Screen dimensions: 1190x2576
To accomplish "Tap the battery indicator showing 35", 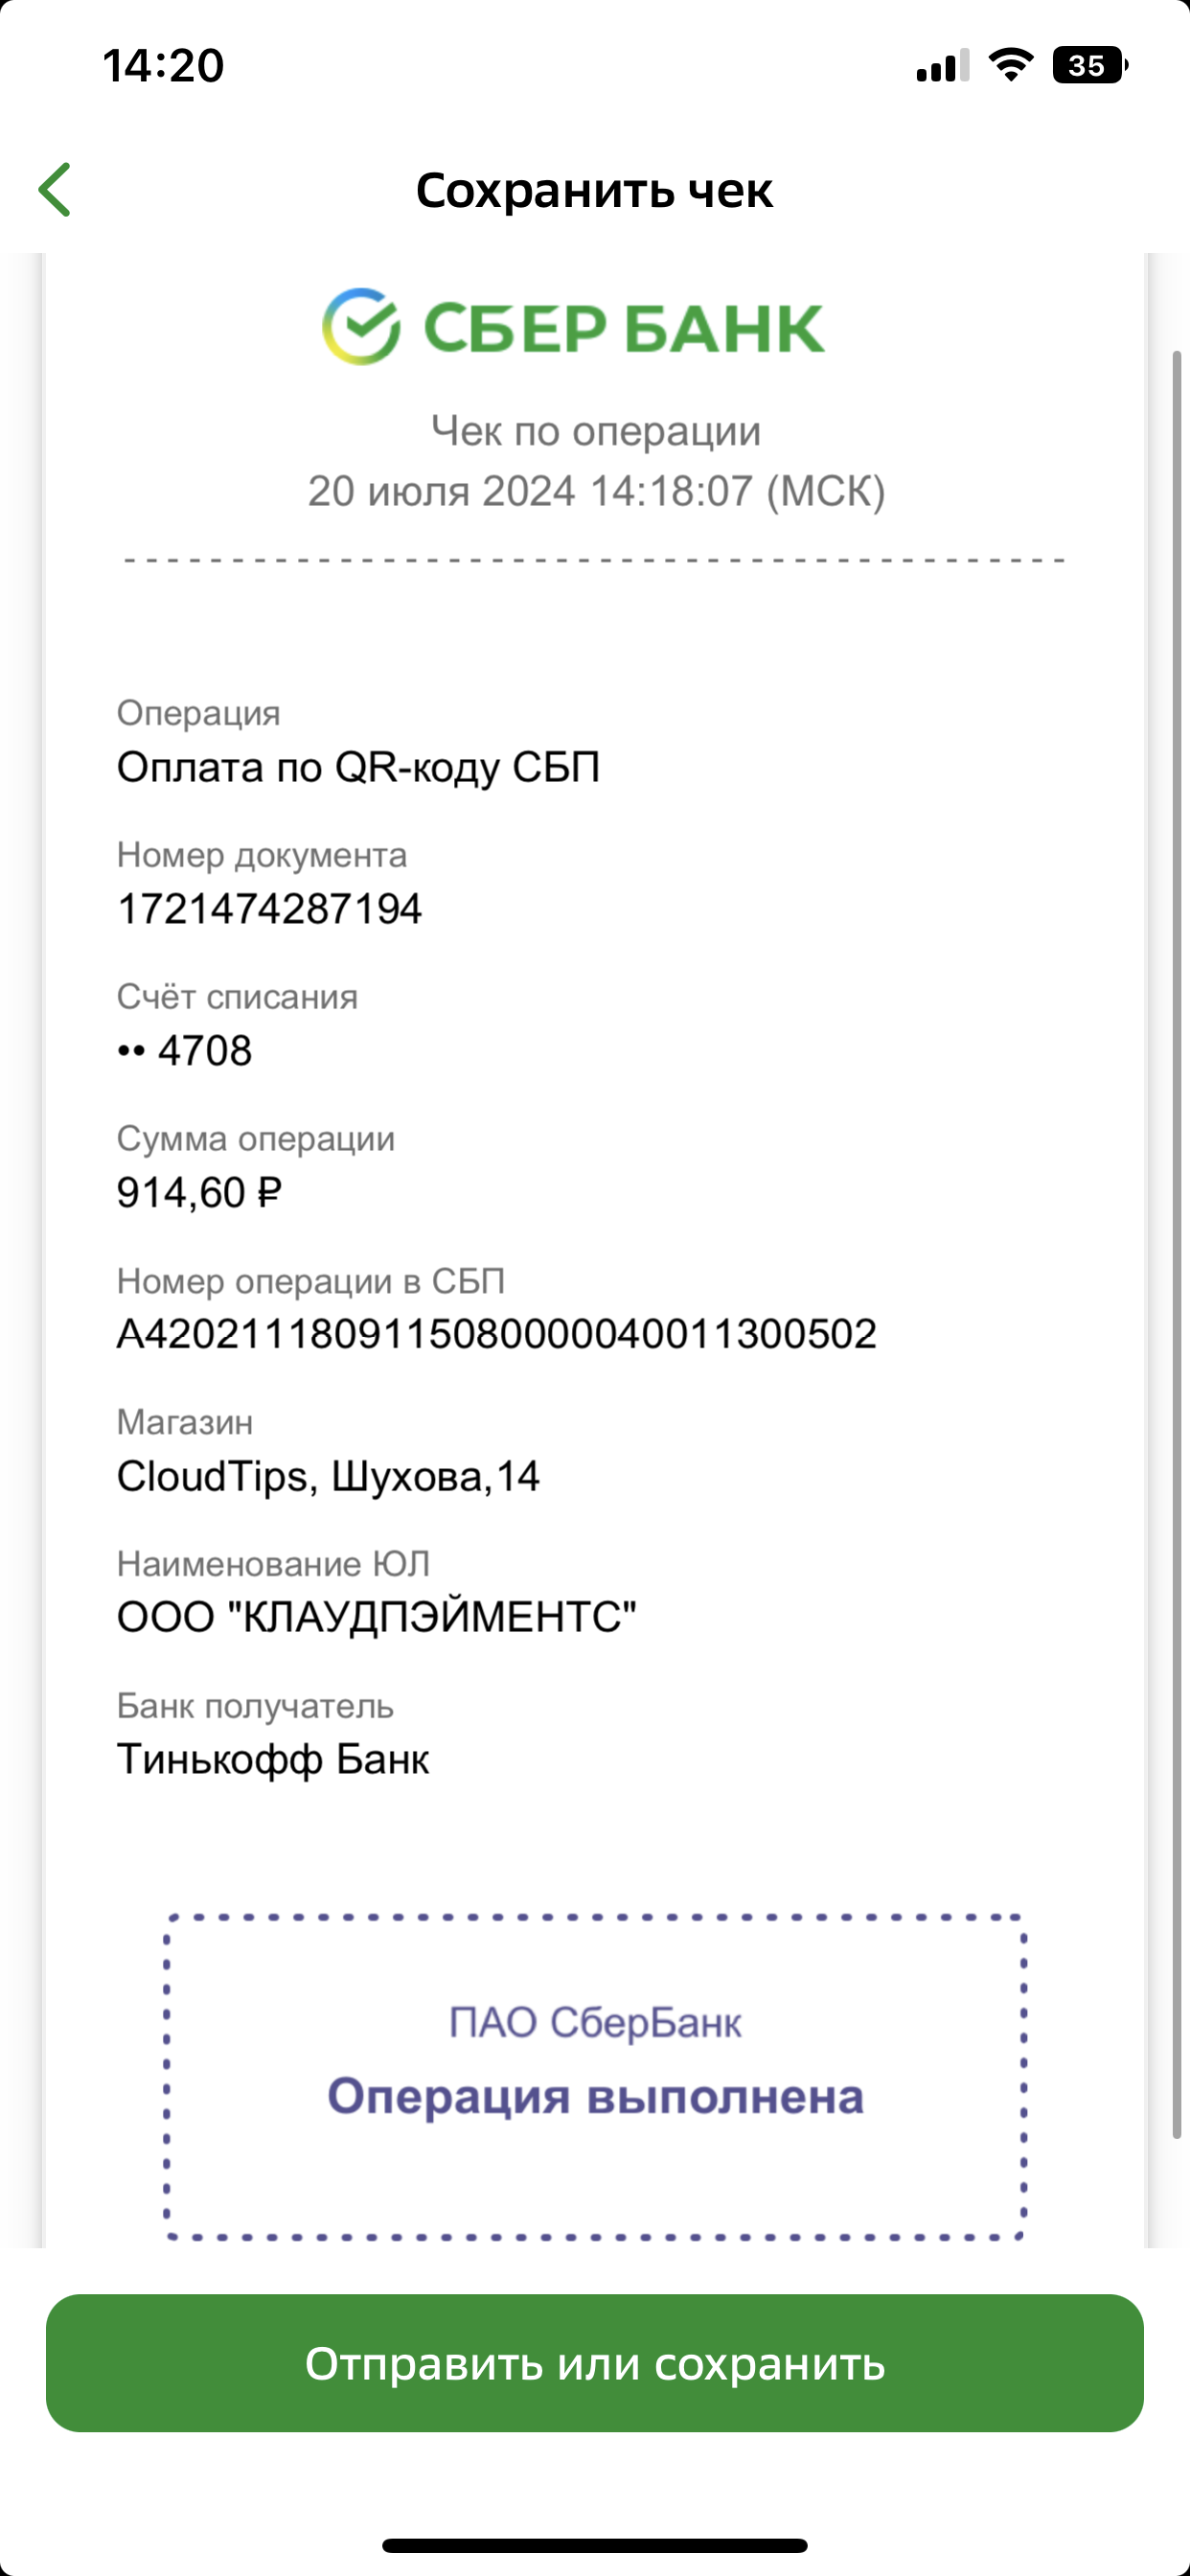I will pyautogui.click(x=1090, y=65).
